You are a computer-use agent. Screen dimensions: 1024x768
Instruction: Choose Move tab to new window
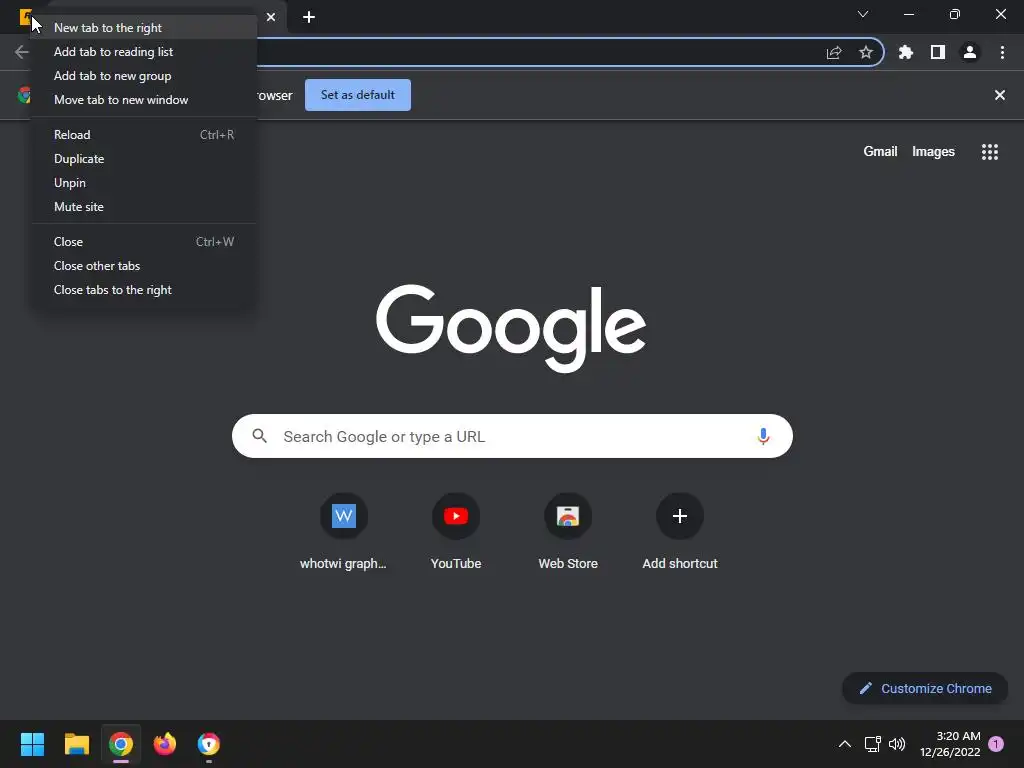tap(144, 100)
